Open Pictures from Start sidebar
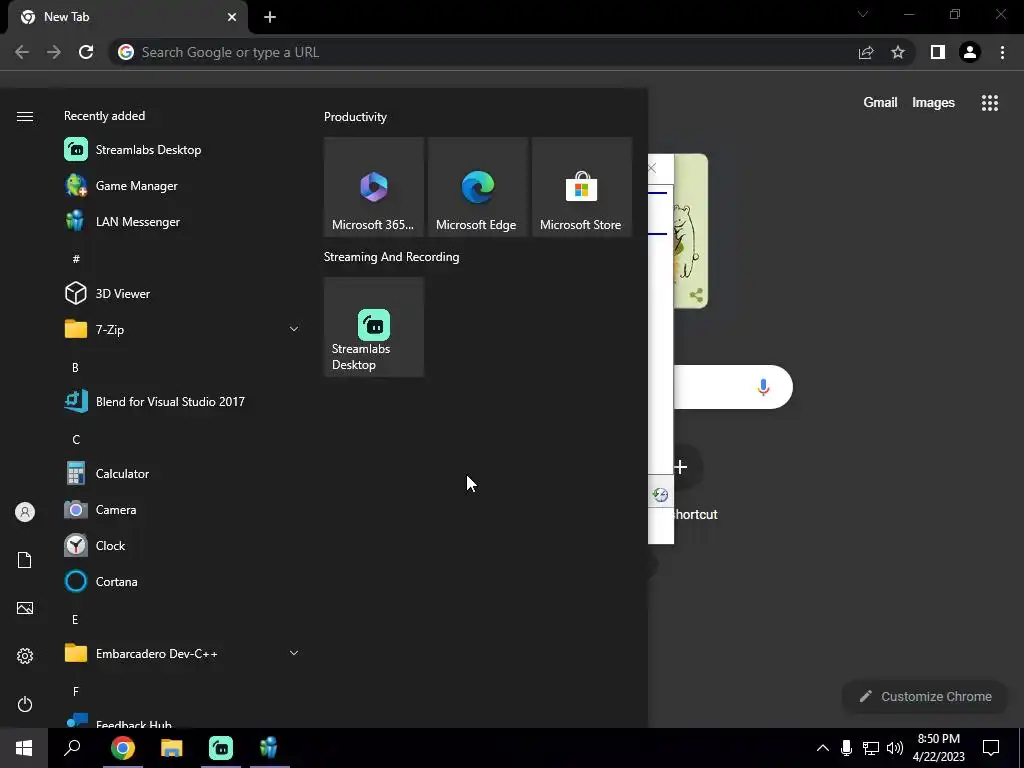 [x=25, y=608]
